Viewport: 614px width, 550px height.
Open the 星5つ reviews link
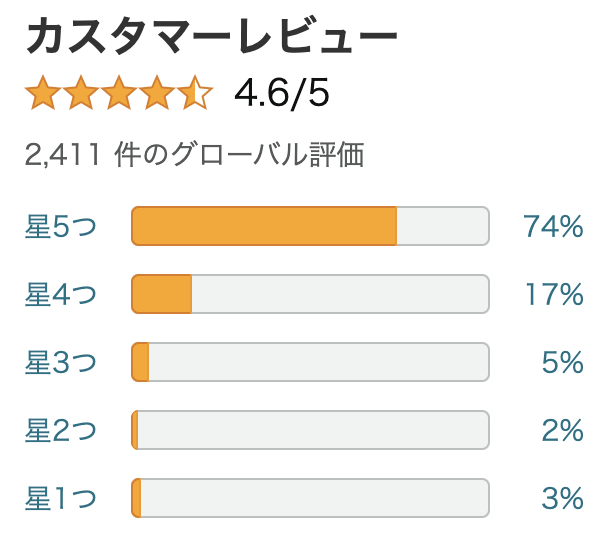click(61, 226)
